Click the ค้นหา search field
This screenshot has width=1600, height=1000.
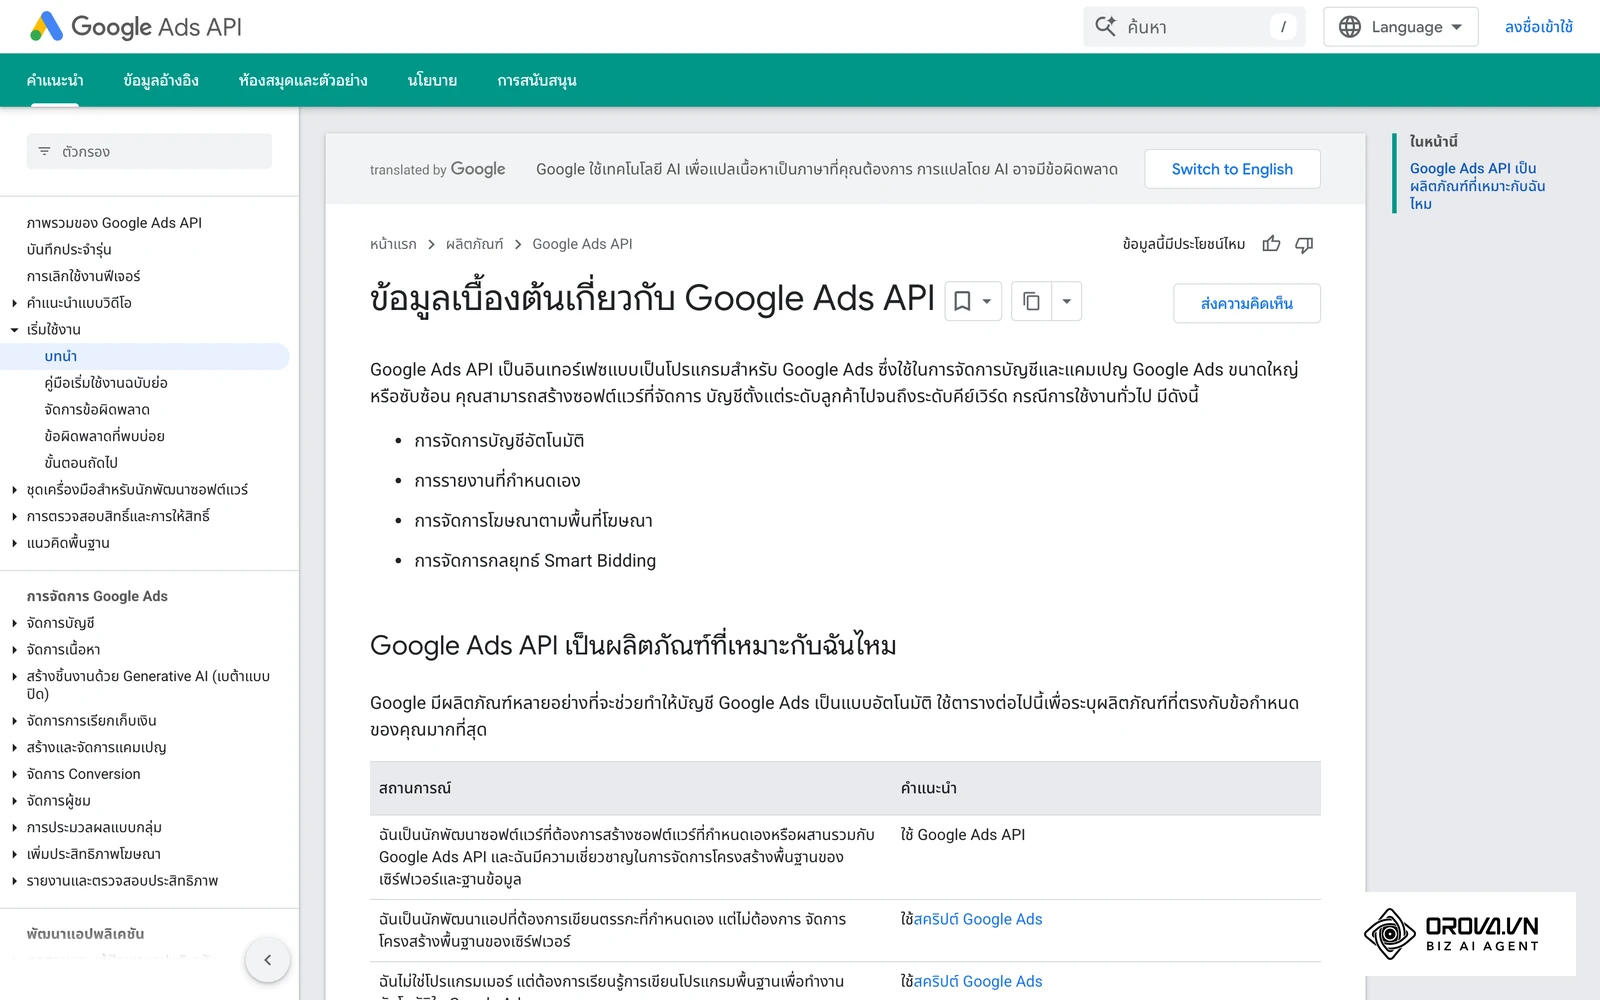1194,27
